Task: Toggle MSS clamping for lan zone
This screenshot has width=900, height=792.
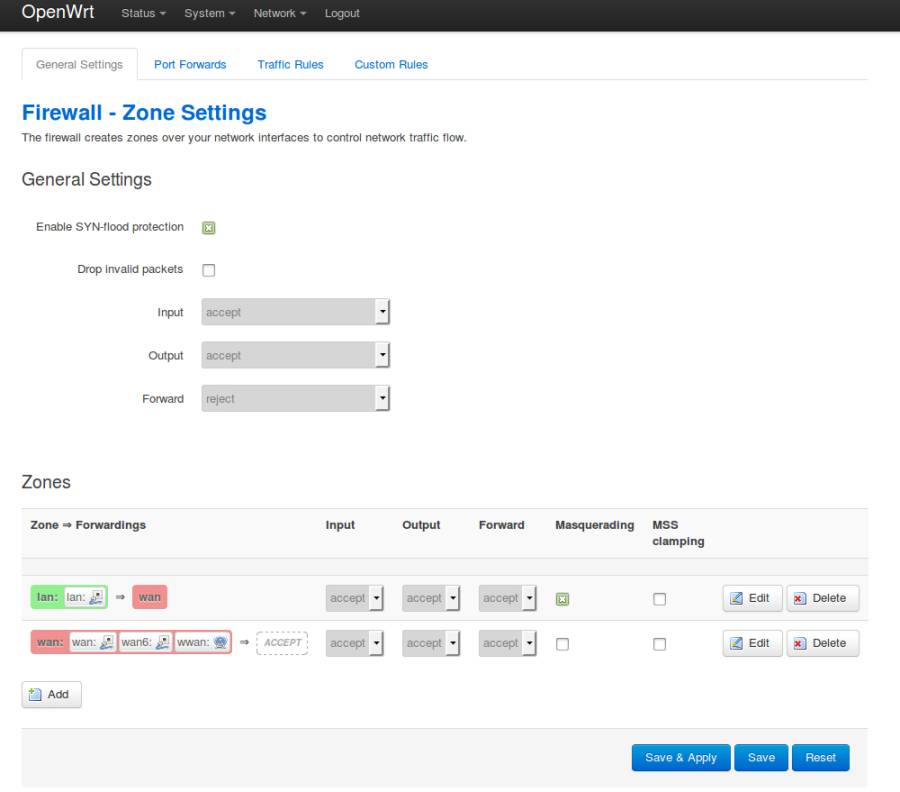Action: click(659, 599)
